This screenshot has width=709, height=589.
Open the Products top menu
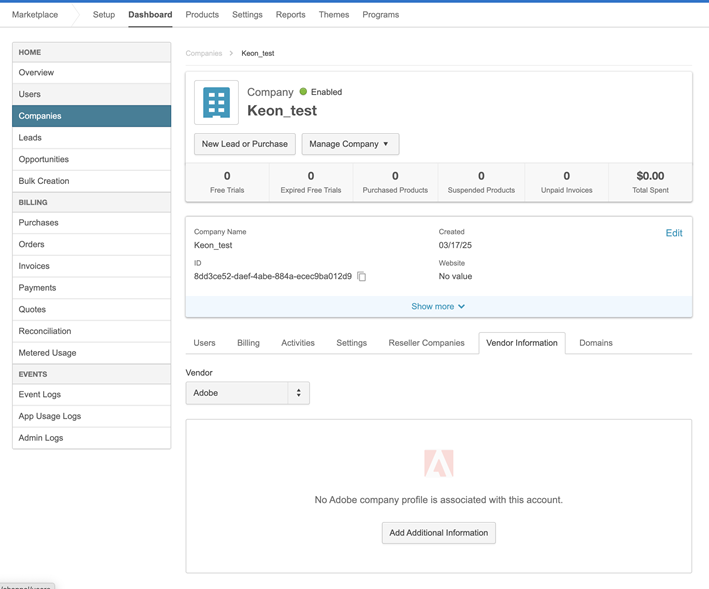(202, 15)
